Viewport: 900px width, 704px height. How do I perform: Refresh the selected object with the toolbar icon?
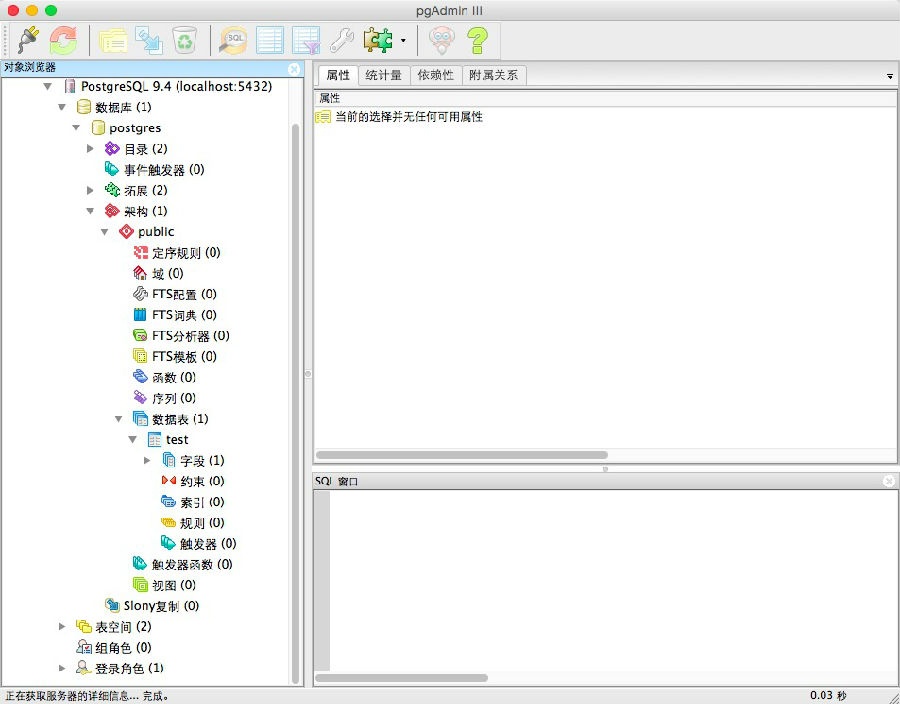pyautogui.click(x=63, y=40)
